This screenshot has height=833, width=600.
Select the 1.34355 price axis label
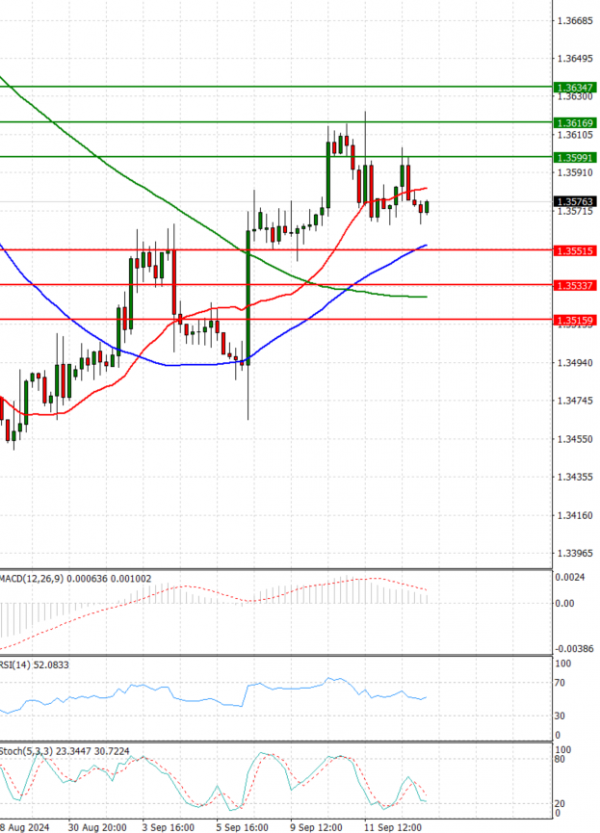click(x=574, y=477)
